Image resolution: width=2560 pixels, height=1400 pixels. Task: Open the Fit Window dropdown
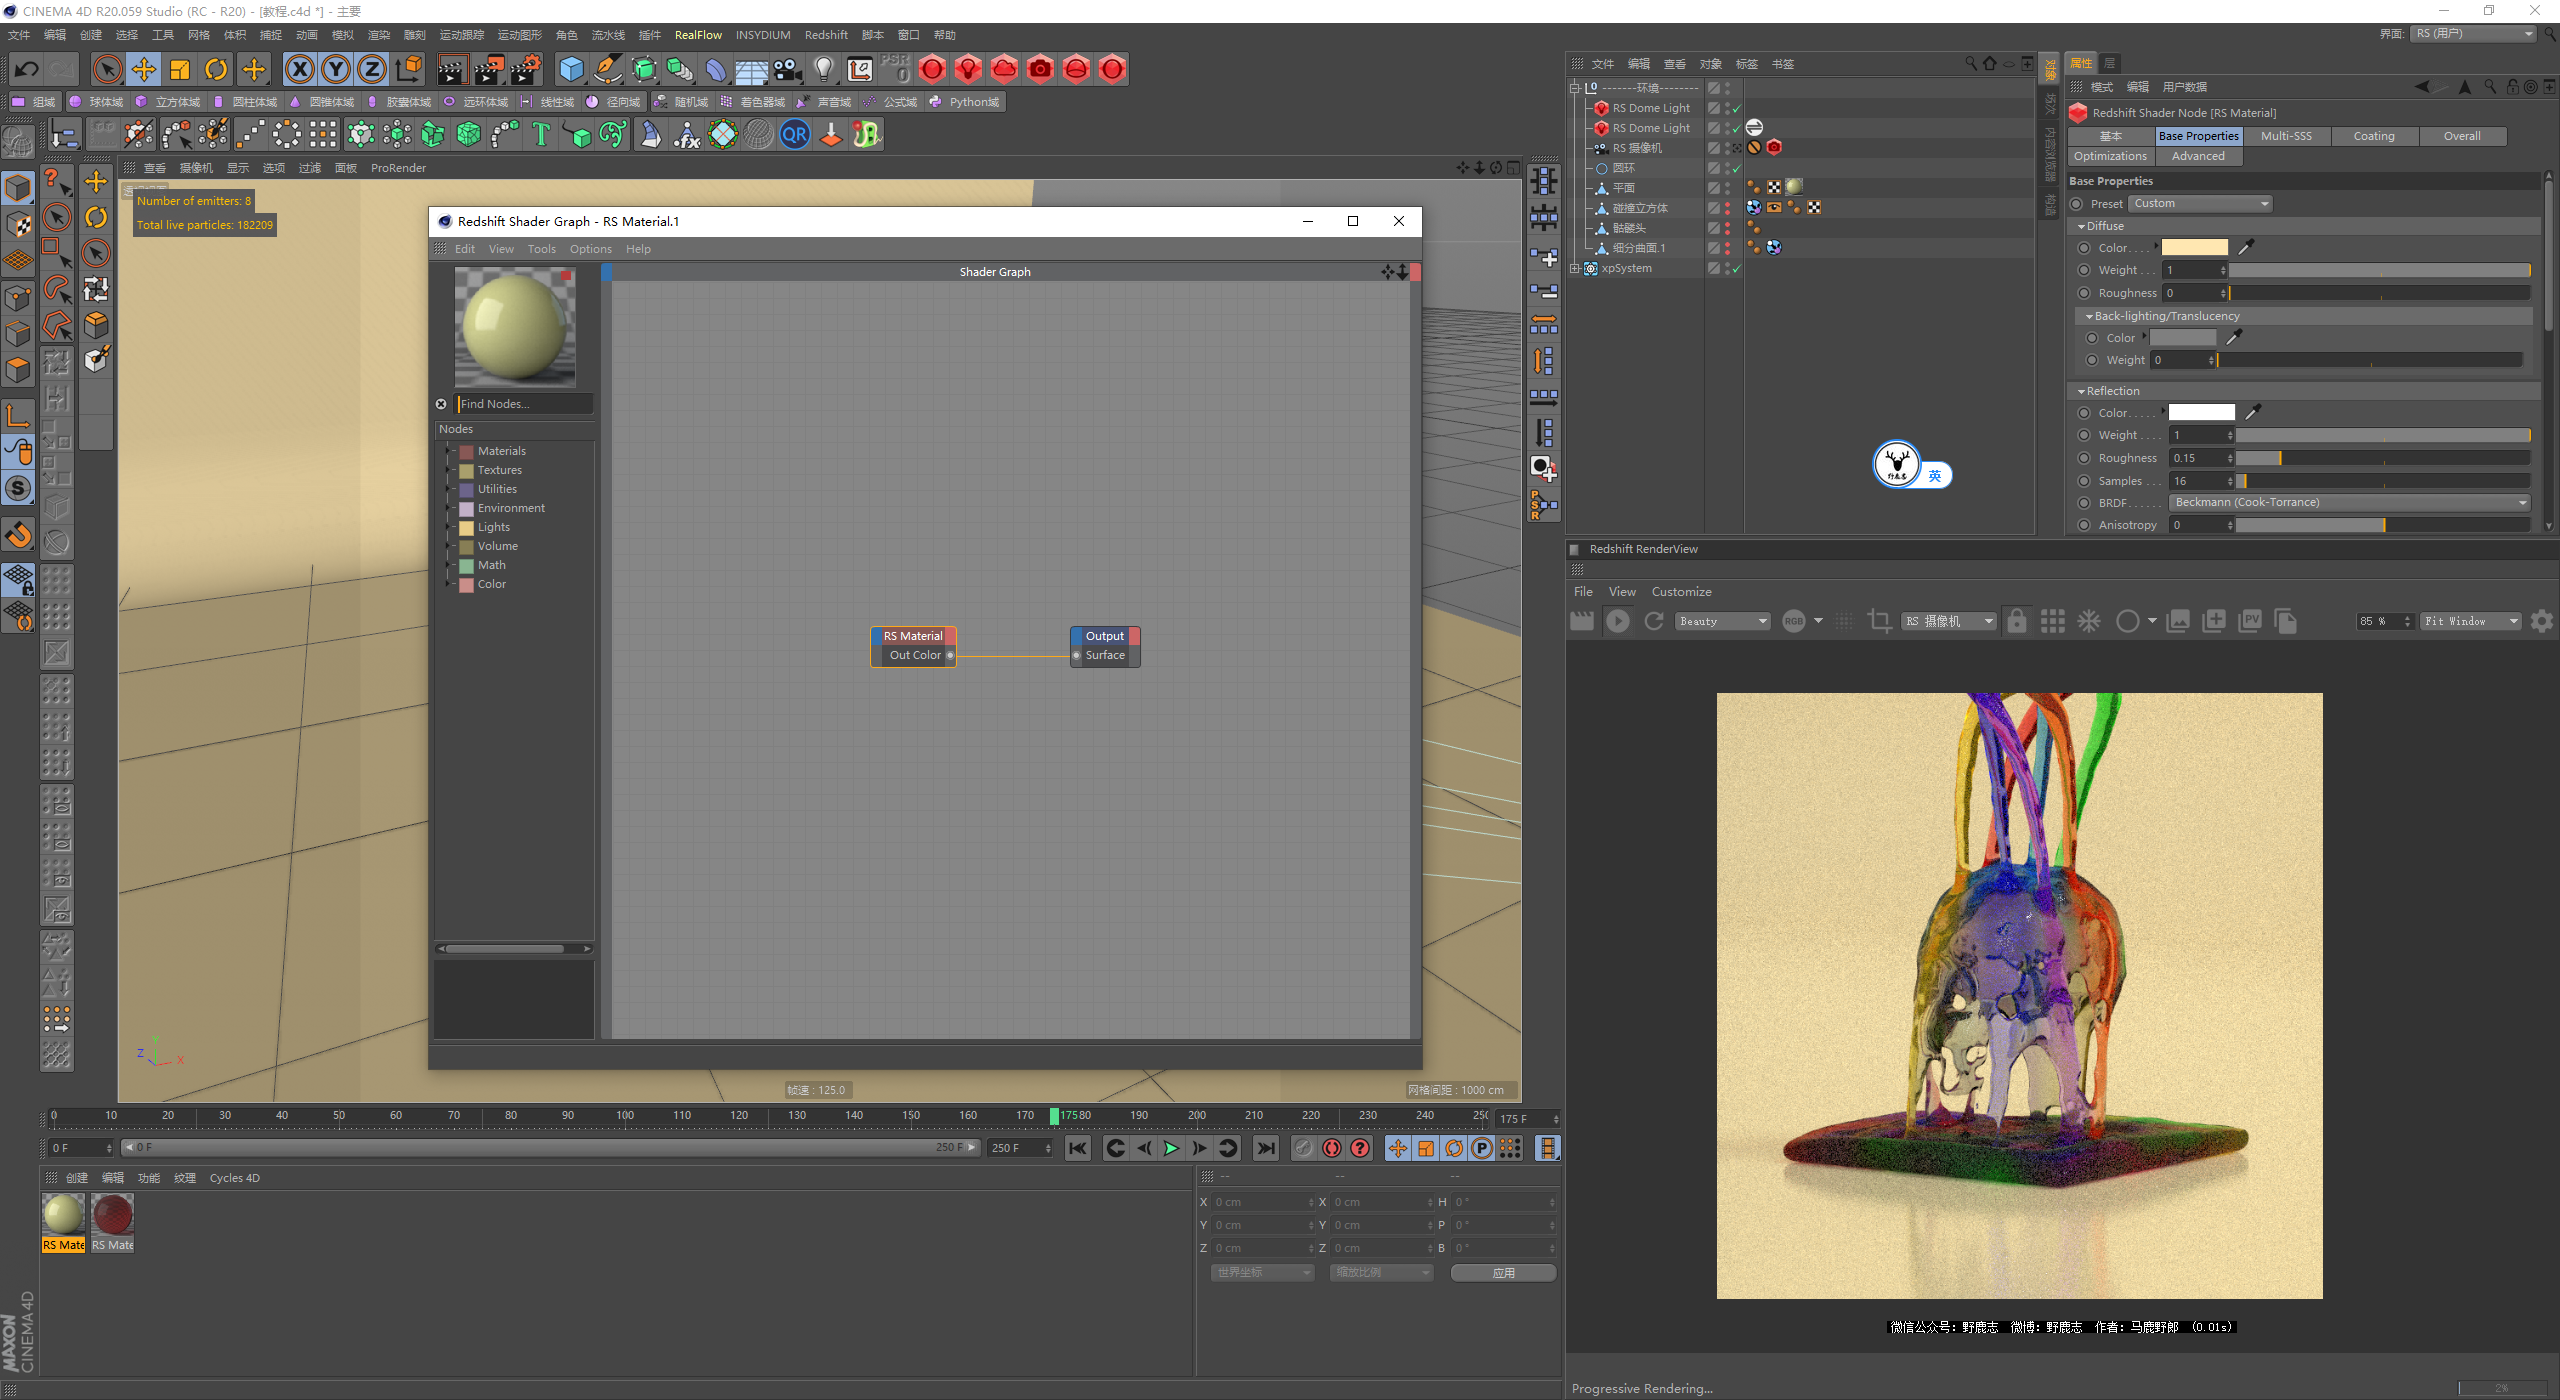pos(2470,622)
